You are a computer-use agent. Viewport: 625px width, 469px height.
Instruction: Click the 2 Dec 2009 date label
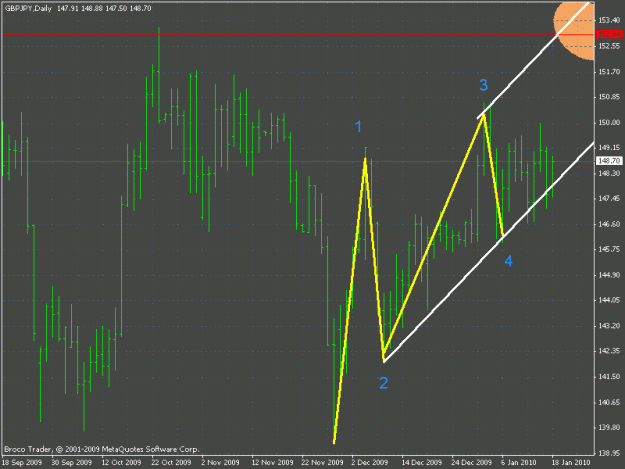(x=369, y=463)
